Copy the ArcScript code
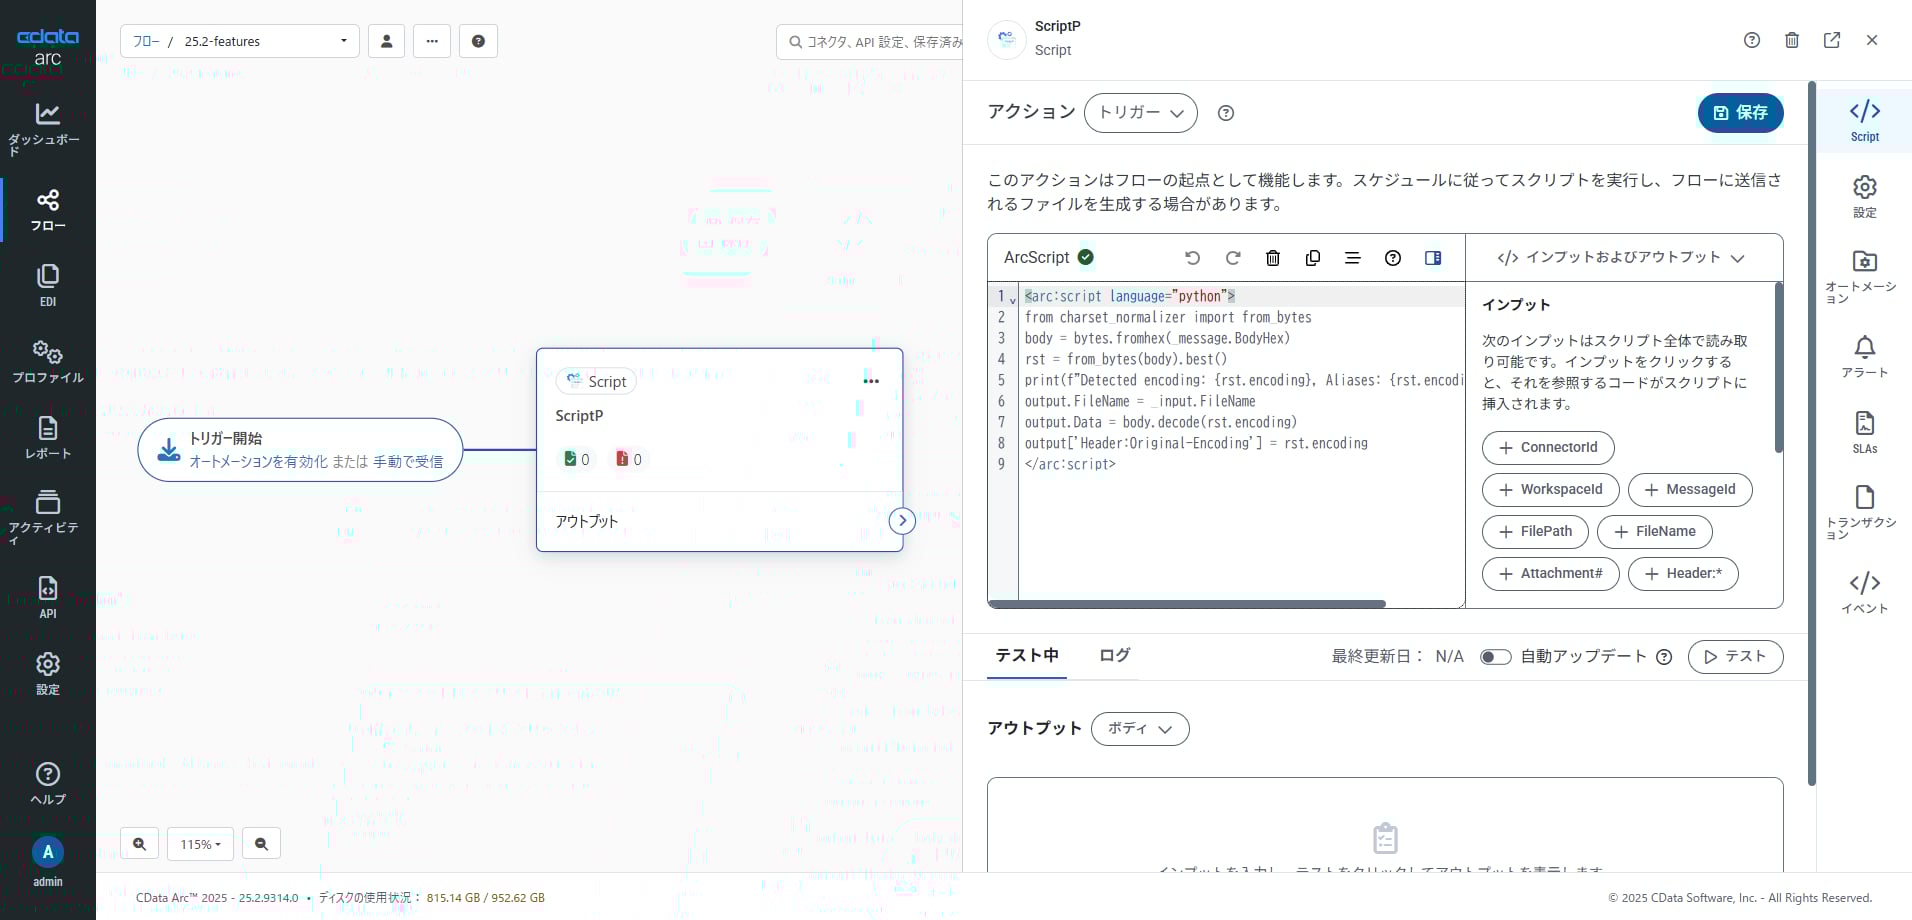Image resolution: width=1912 pixels, height=920 pixels. (1312, 257)
